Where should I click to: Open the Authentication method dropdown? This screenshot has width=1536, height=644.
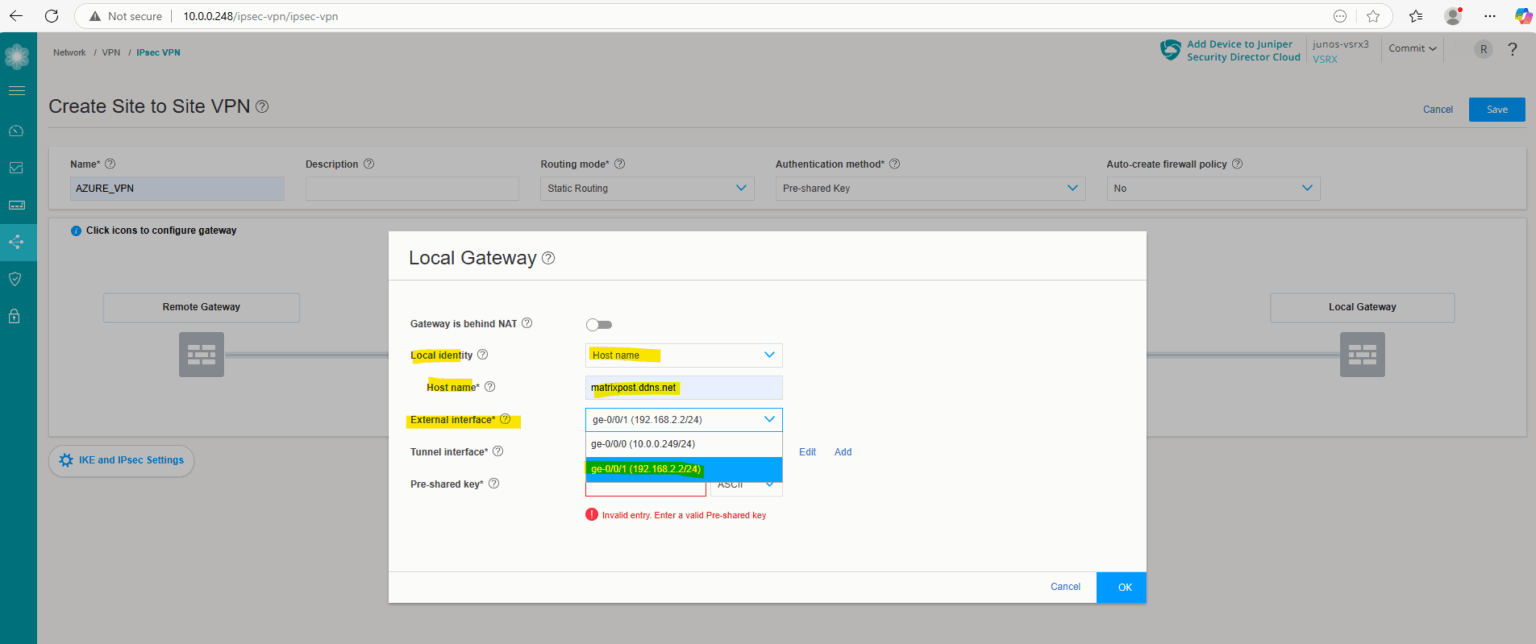coord(930,187)
